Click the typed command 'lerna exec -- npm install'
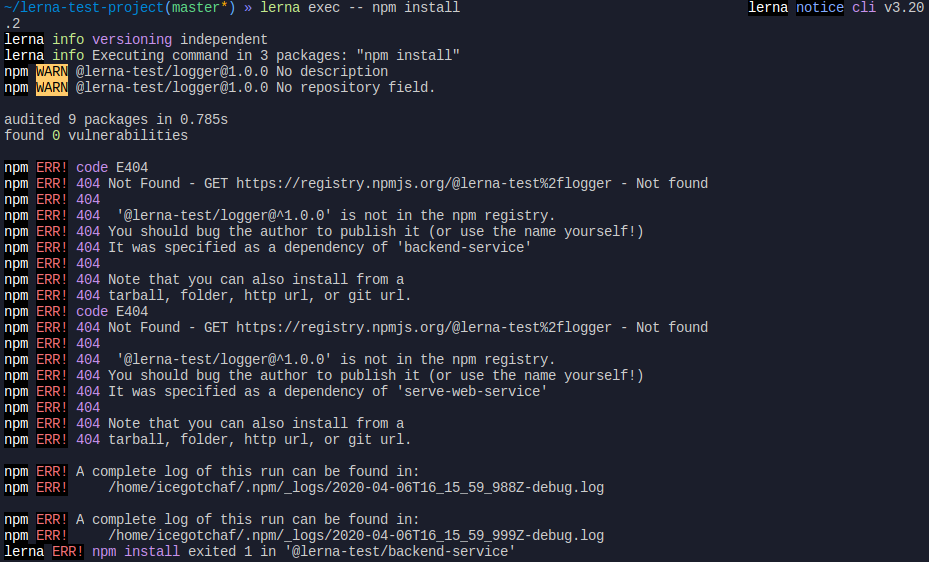Image resolution: width=929 pixels, height=562 pixels. pyautogui.click(x=360, y=8)
